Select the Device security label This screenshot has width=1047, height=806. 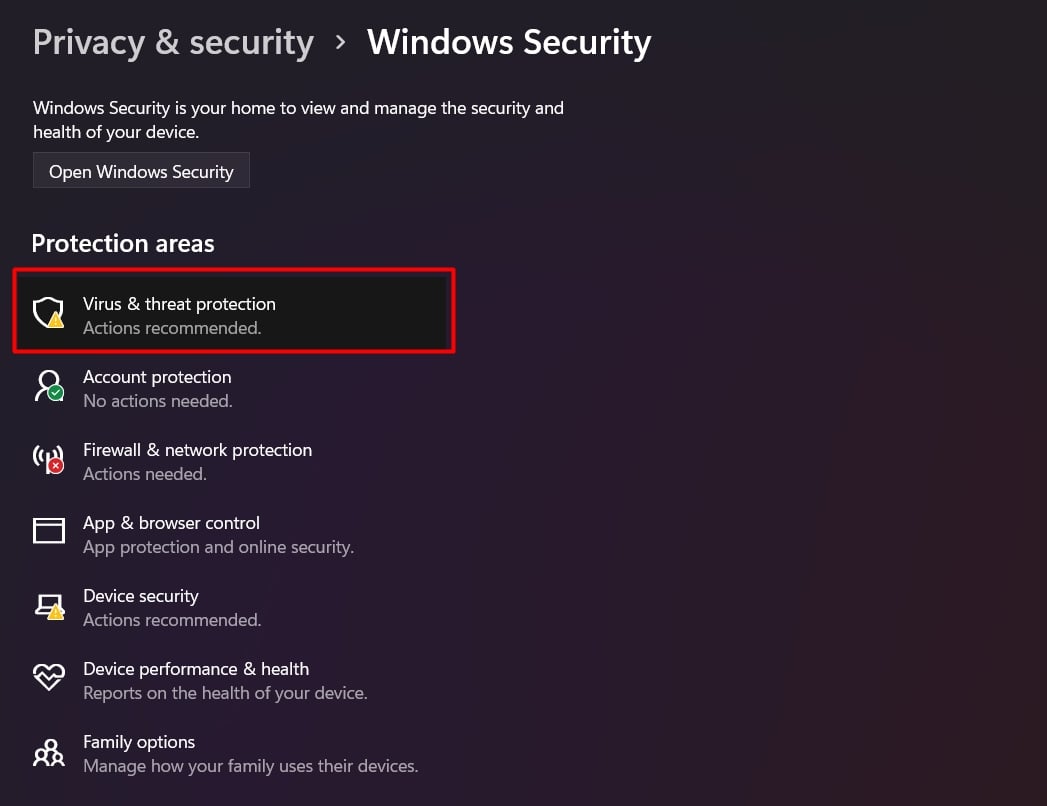[x=141, y=596]
